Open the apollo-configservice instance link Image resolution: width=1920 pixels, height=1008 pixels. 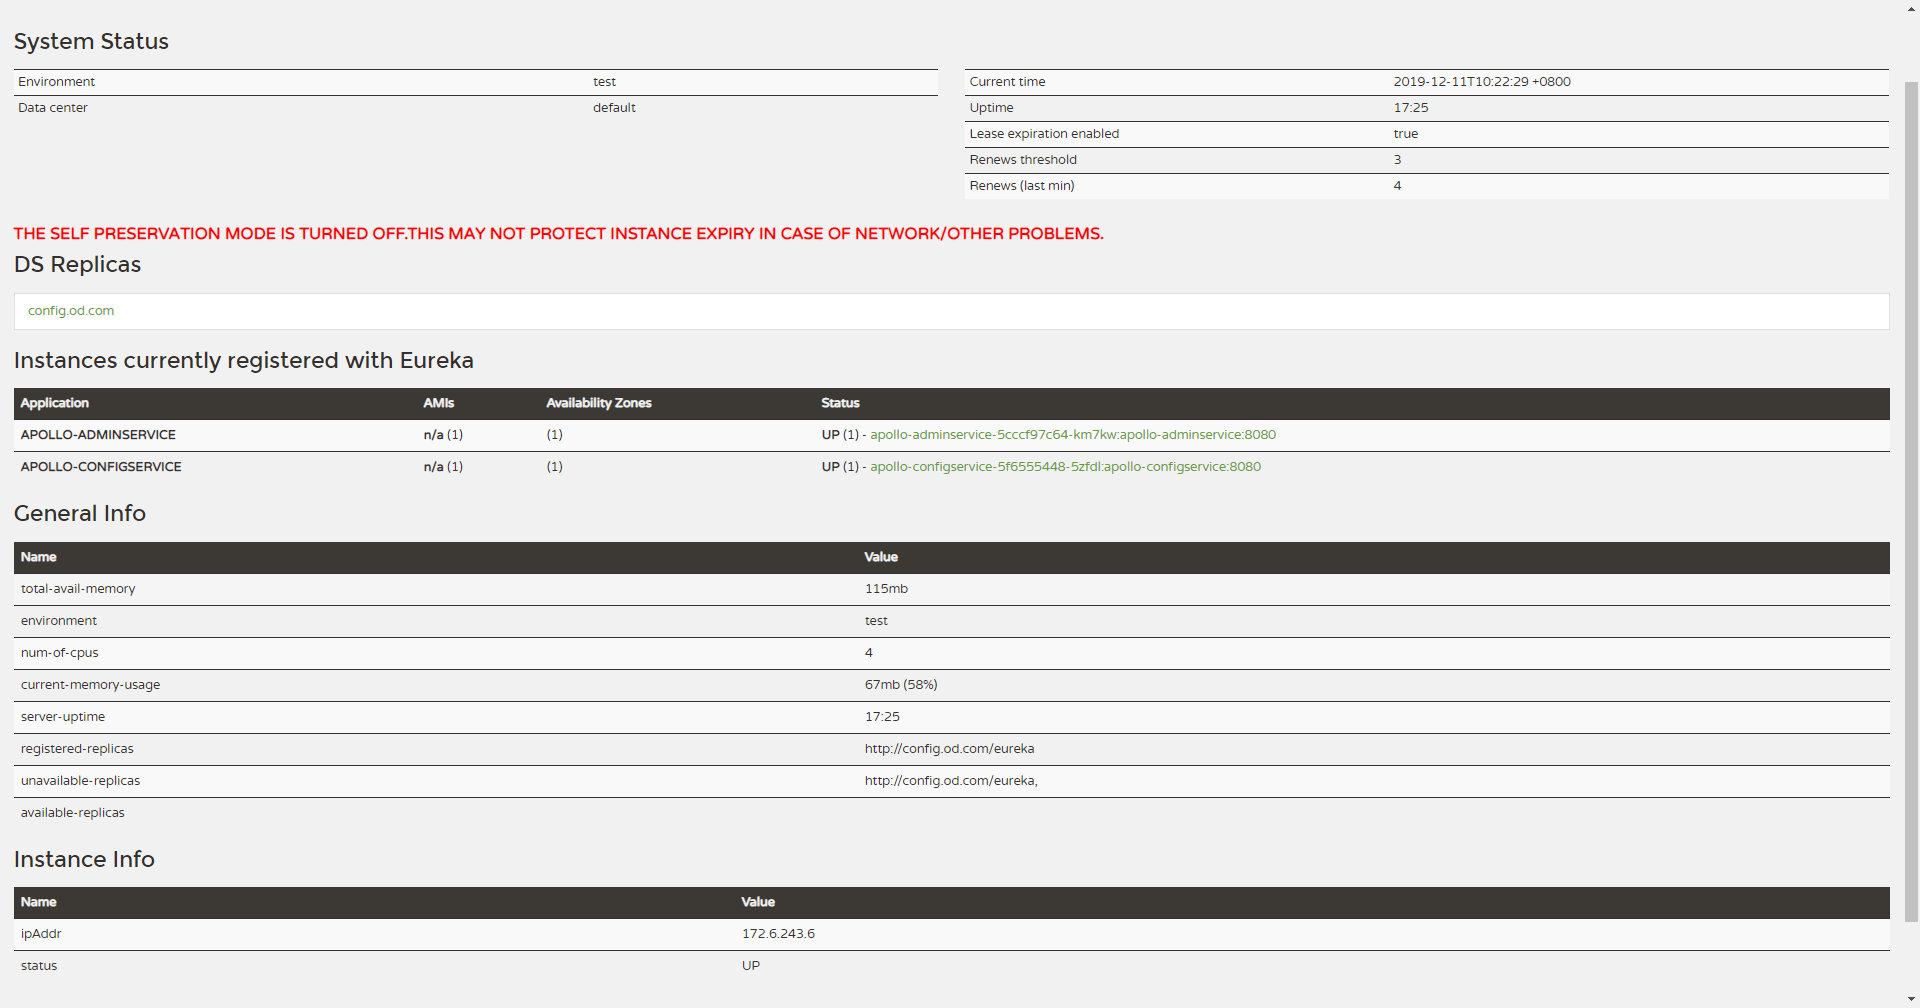[x=1065, y=467]
